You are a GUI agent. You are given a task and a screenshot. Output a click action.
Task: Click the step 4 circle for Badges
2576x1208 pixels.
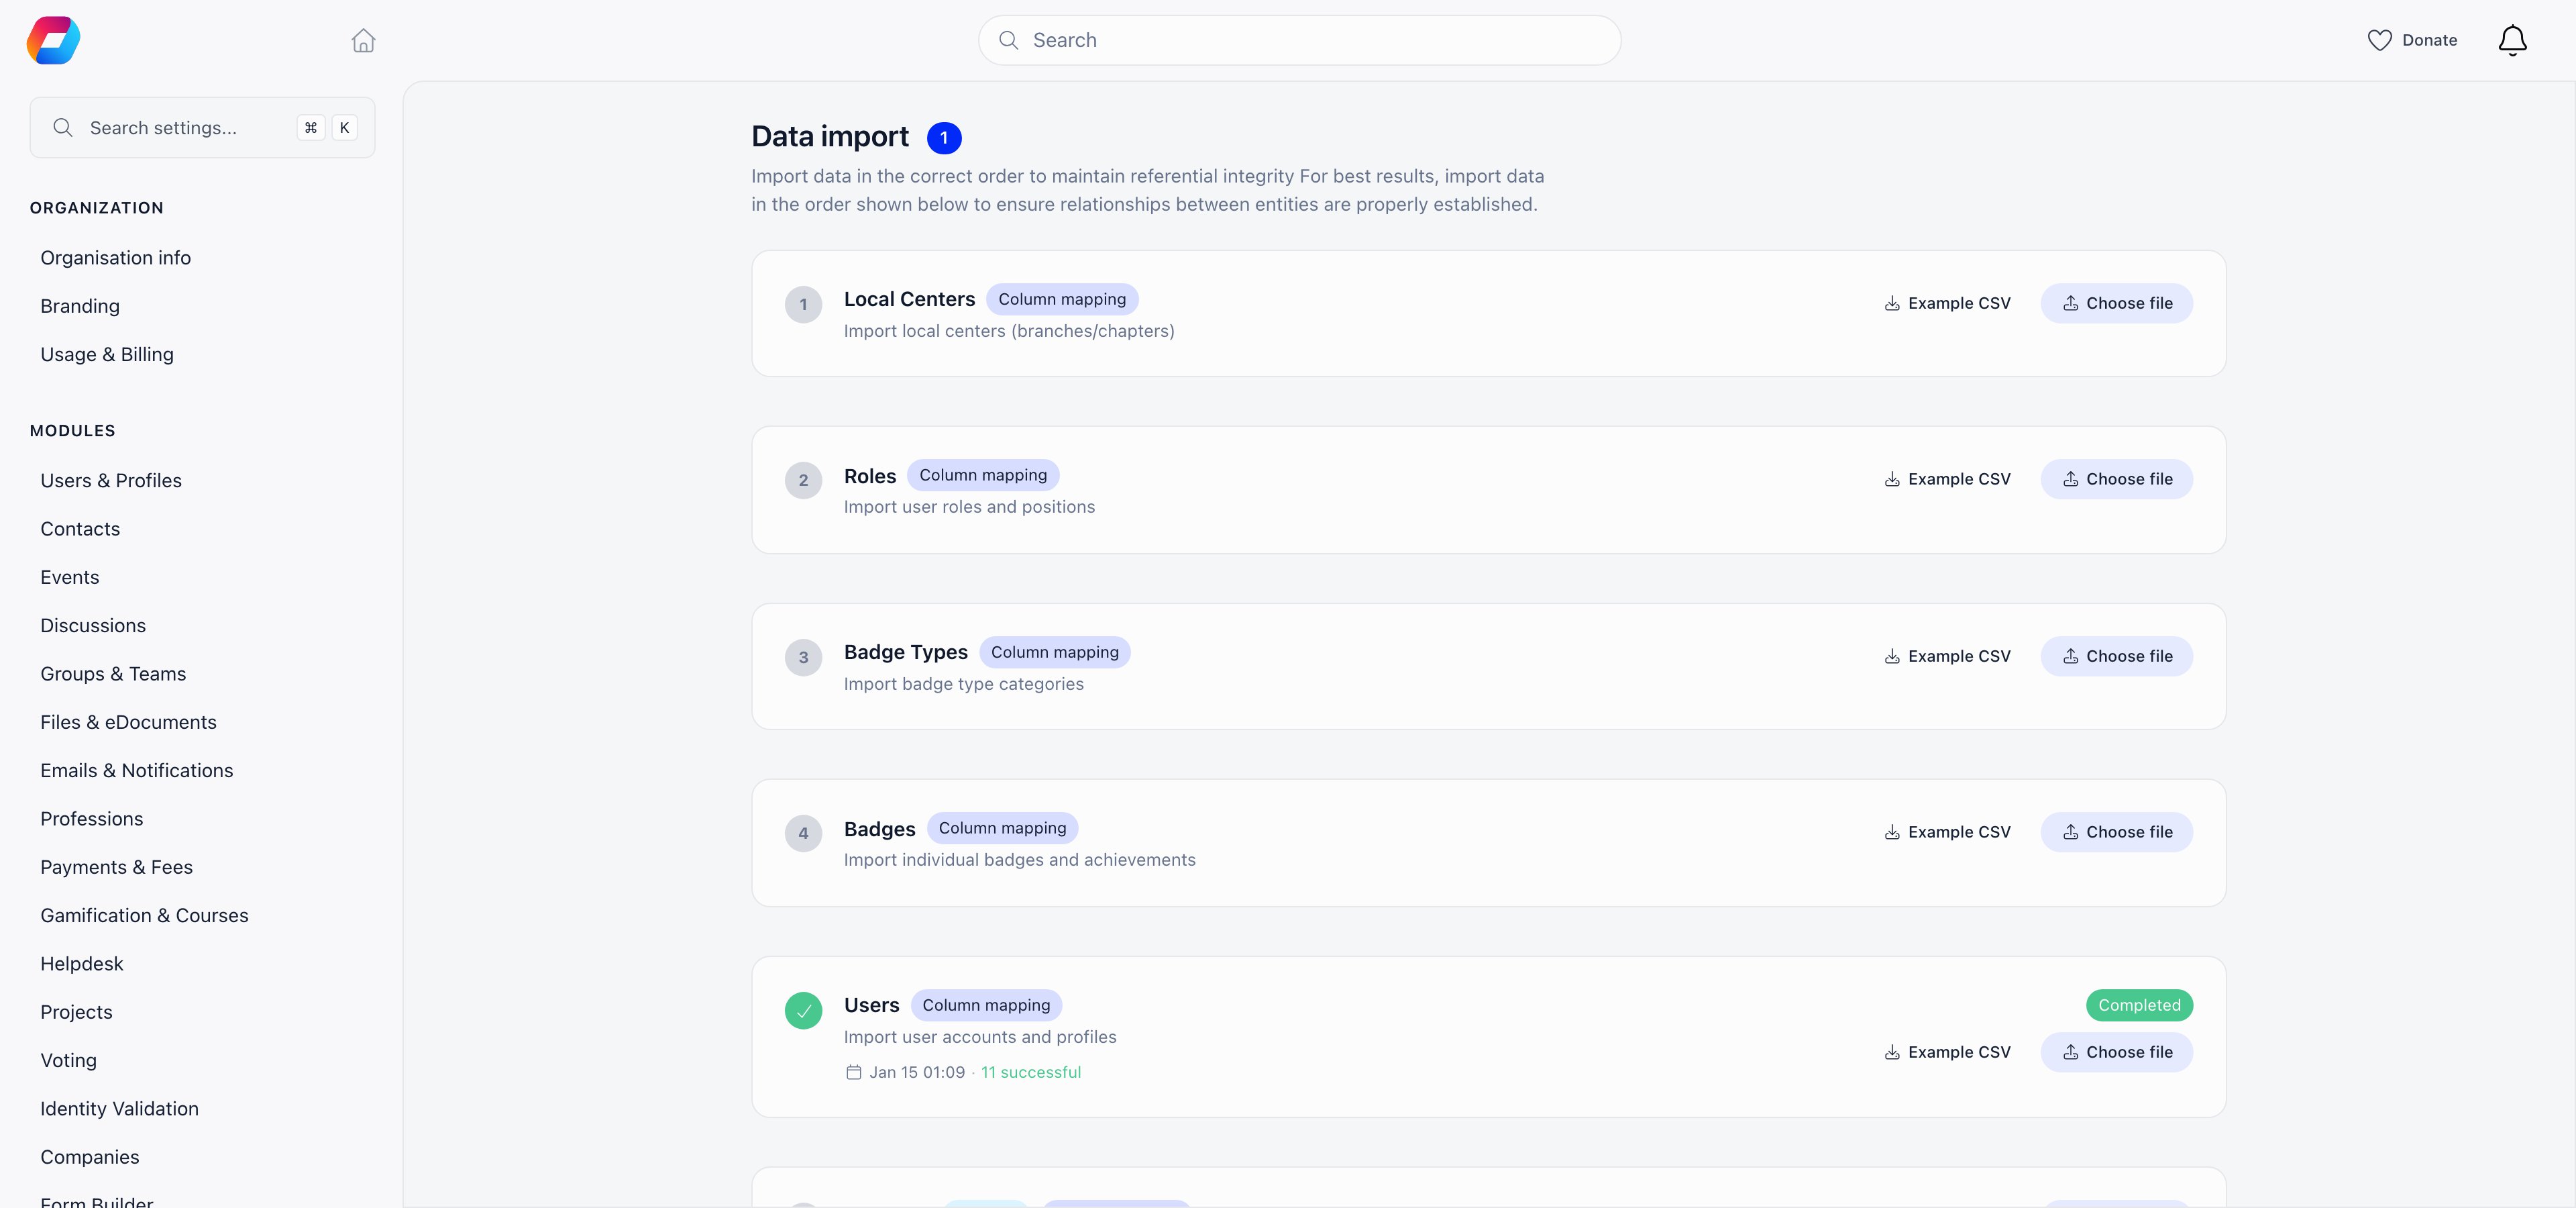[x=803, y=833]
